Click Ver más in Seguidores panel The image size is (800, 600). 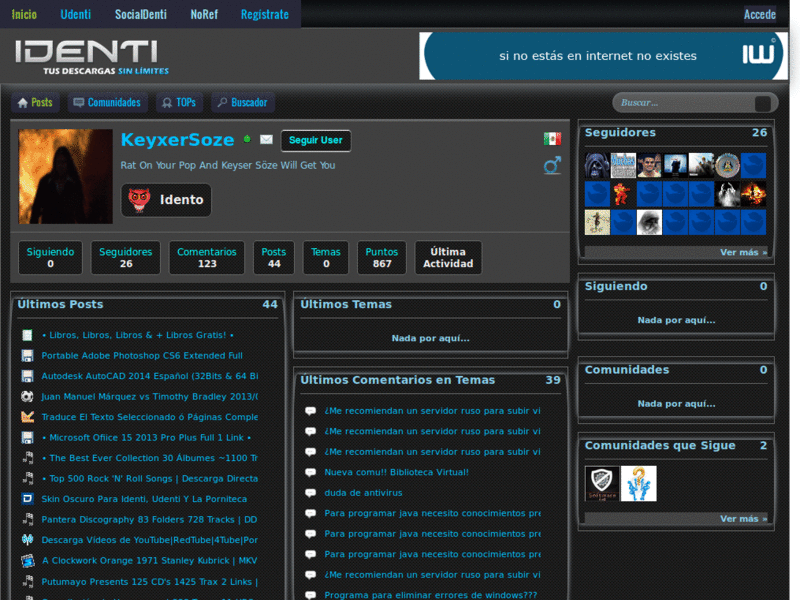pyautogui.click(x=743, y=252)
